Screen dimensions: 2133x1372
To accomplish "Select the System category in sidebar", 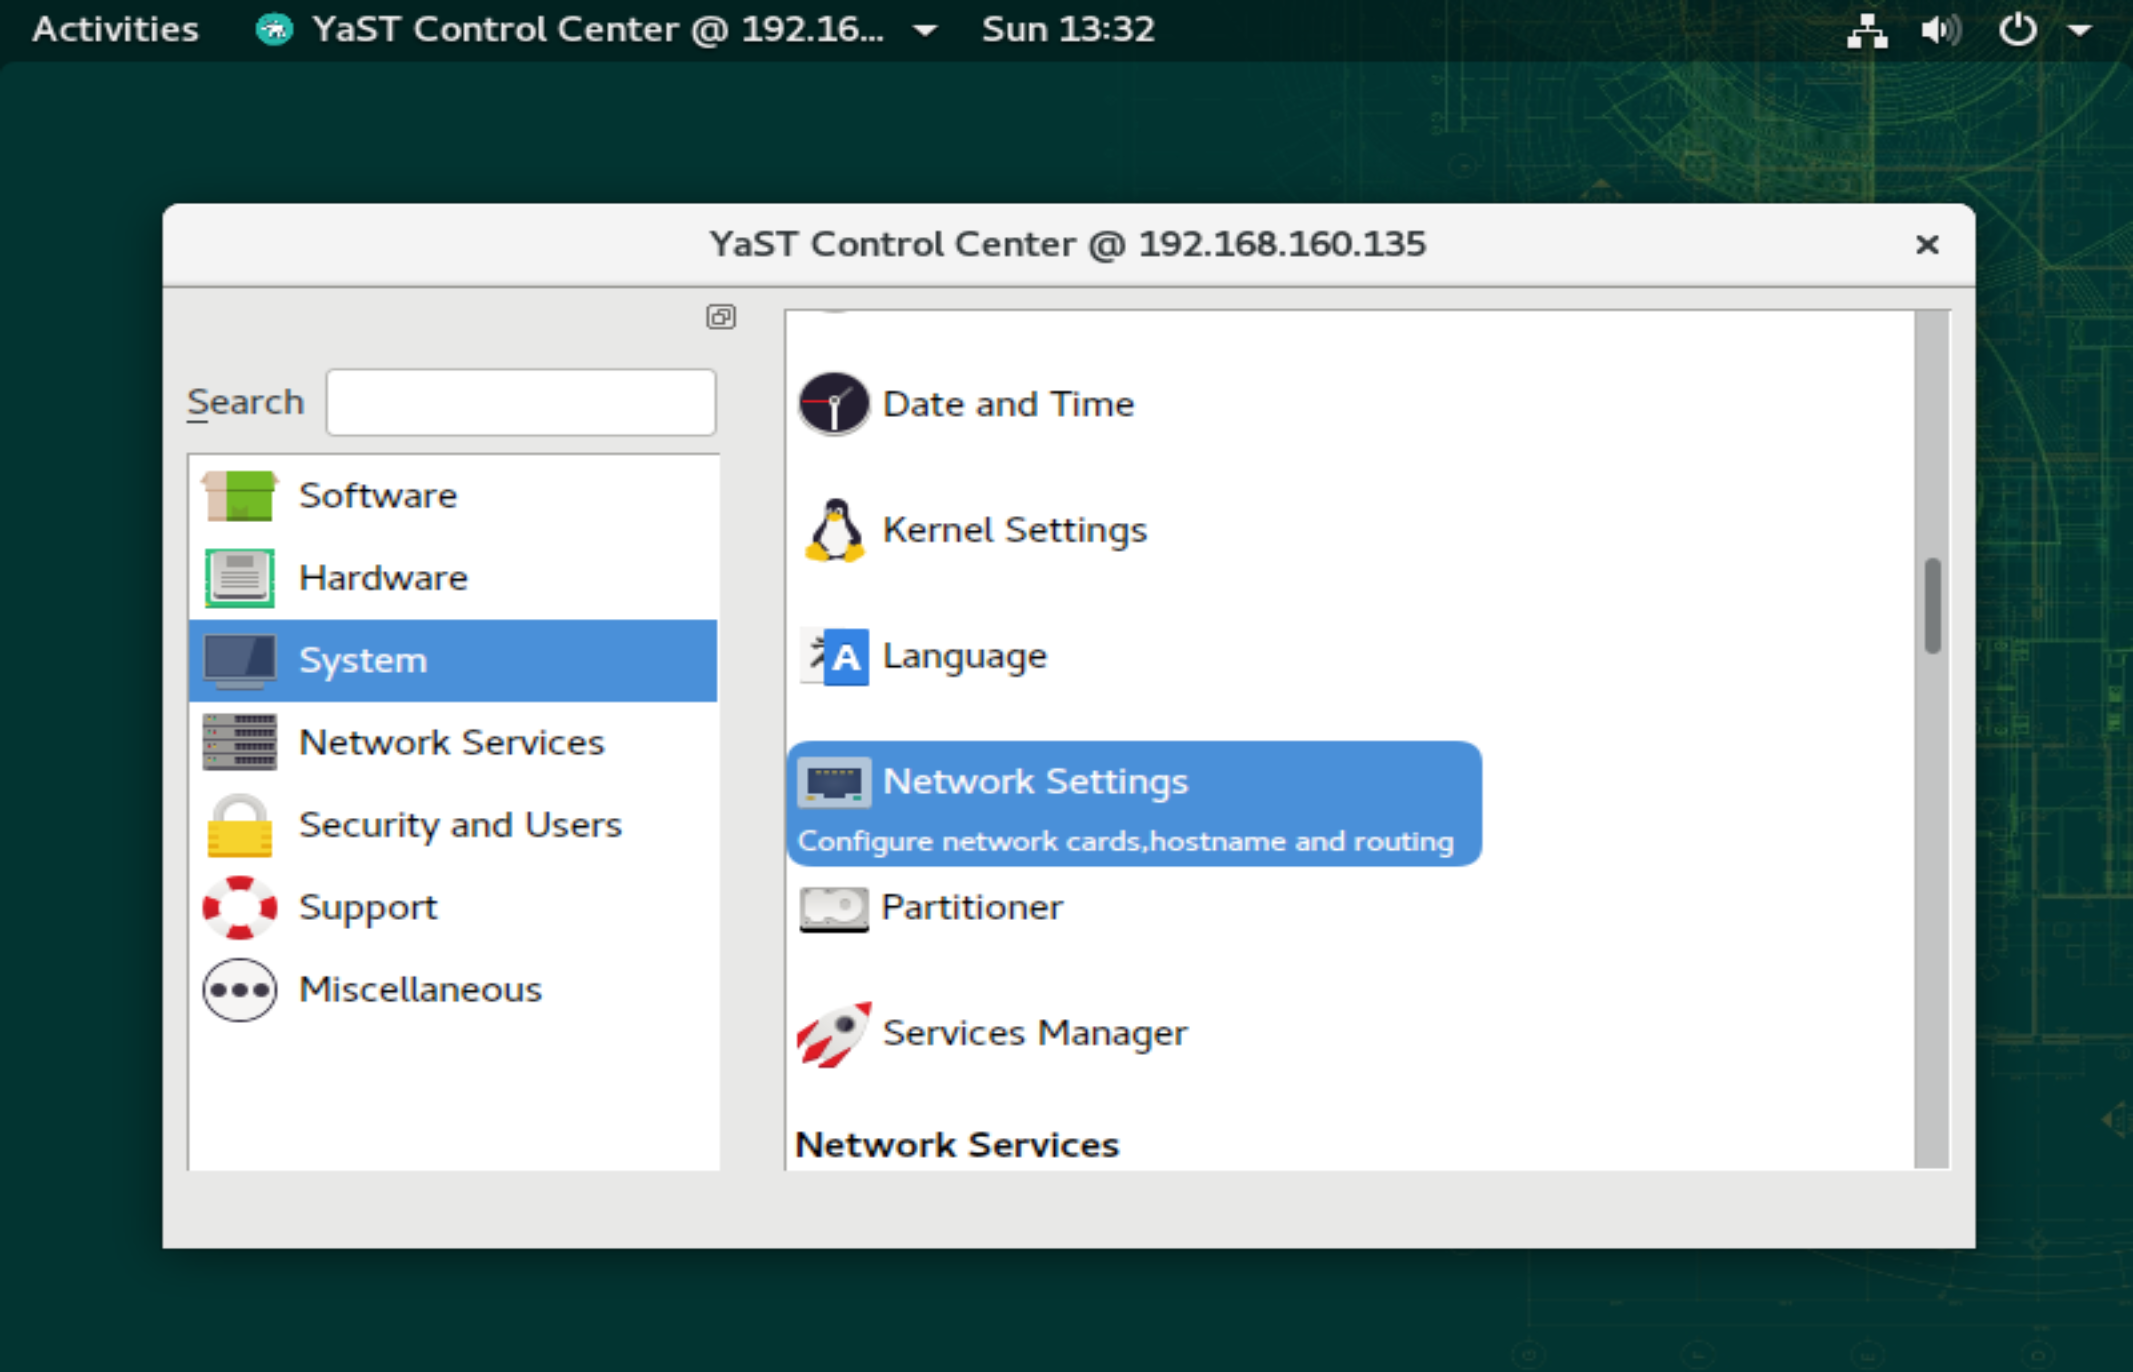I will click(x=363, y=661).
